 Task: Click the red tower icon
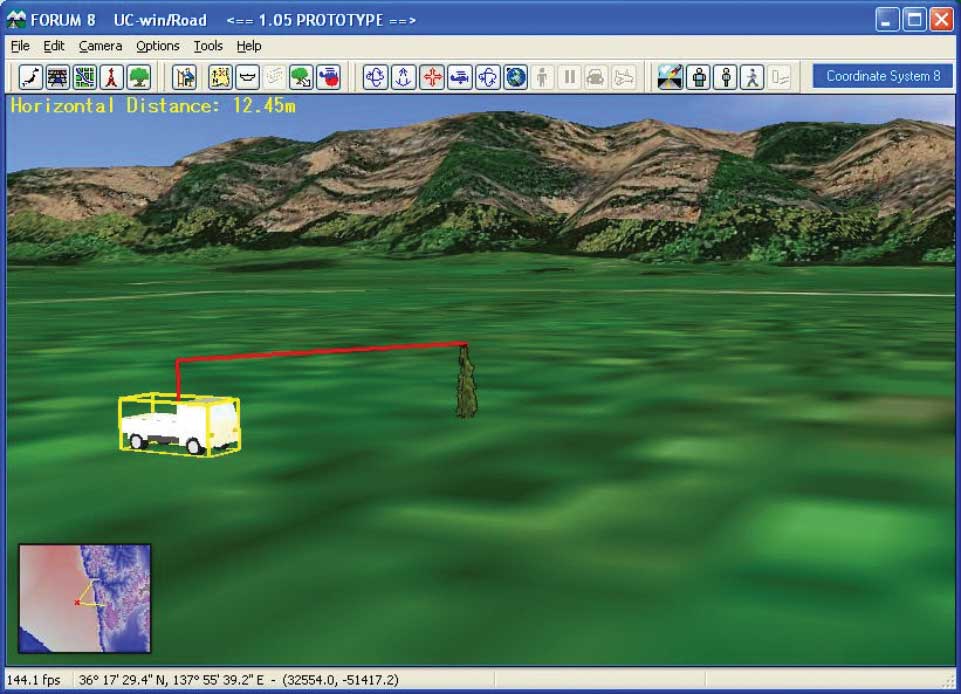(112, 77)
